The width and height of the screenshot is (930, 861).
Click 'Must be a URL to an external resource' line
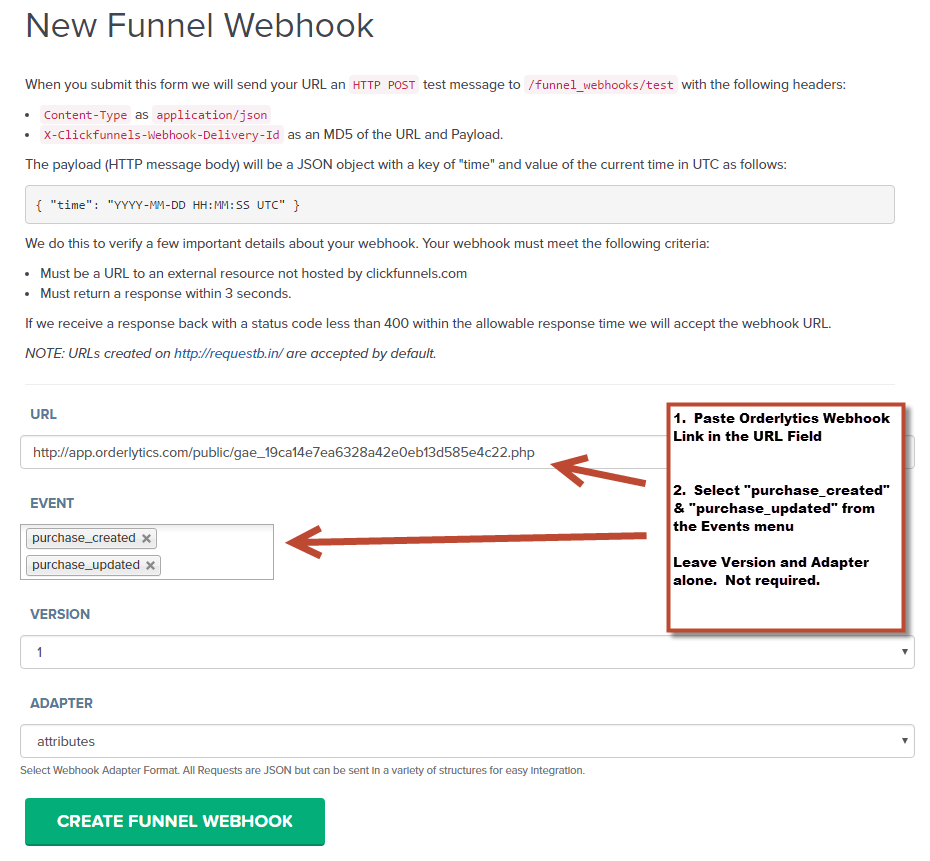[x=253, y=273]
